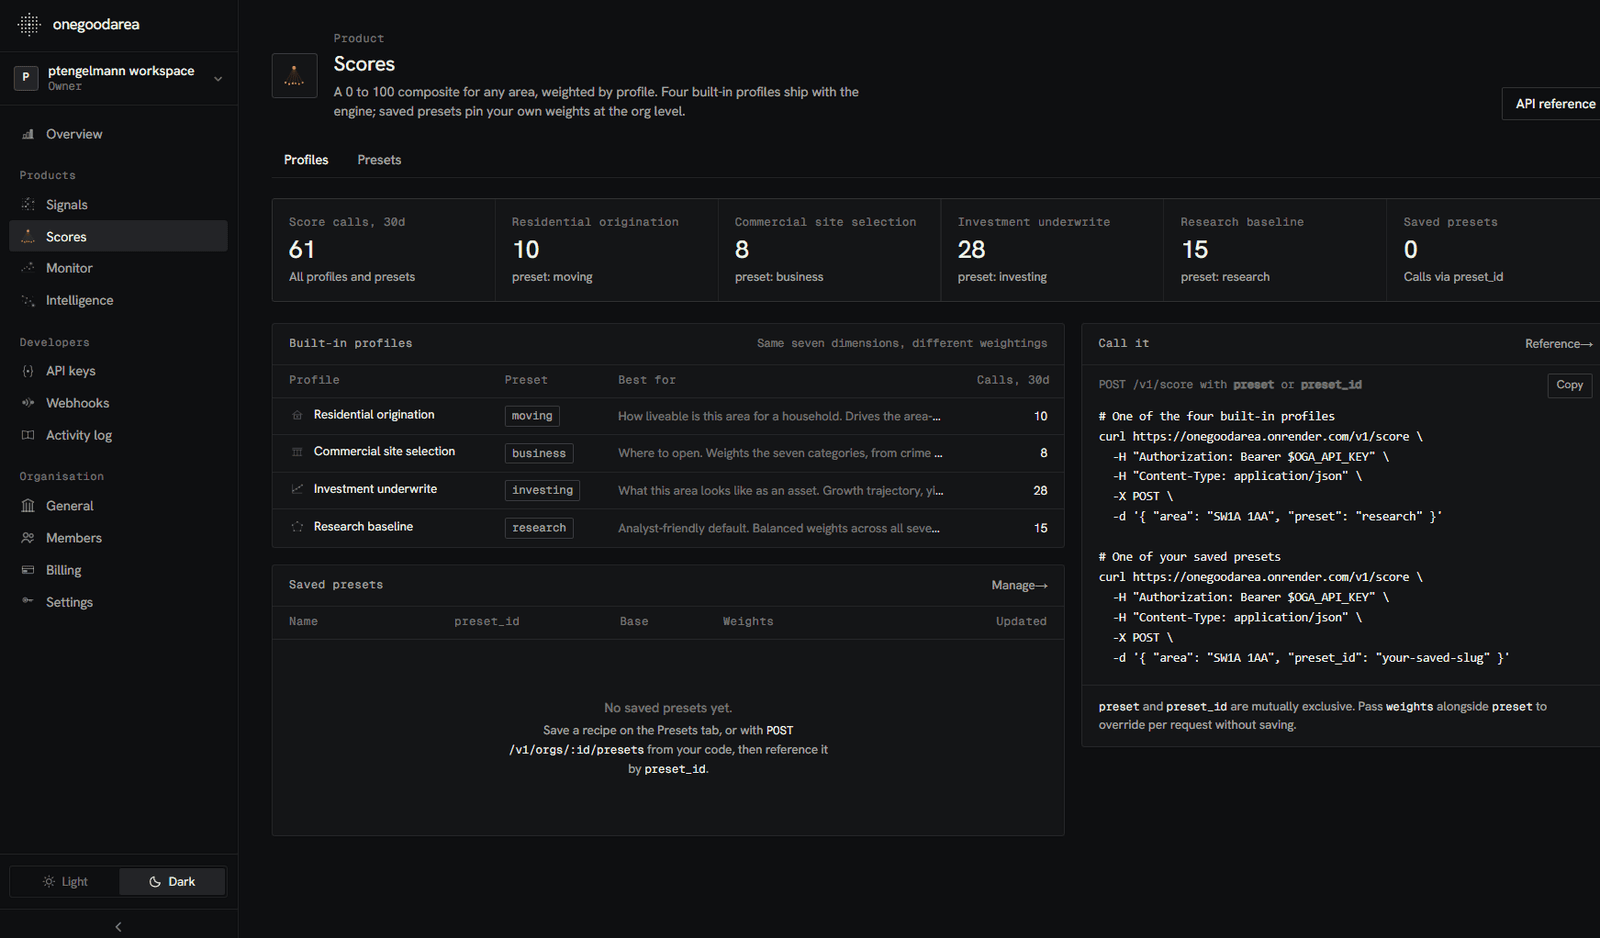Go to Signals in the sidebar
Image resolution: width=1600 pixels, height=938 pixels.
tap(118, 204)
